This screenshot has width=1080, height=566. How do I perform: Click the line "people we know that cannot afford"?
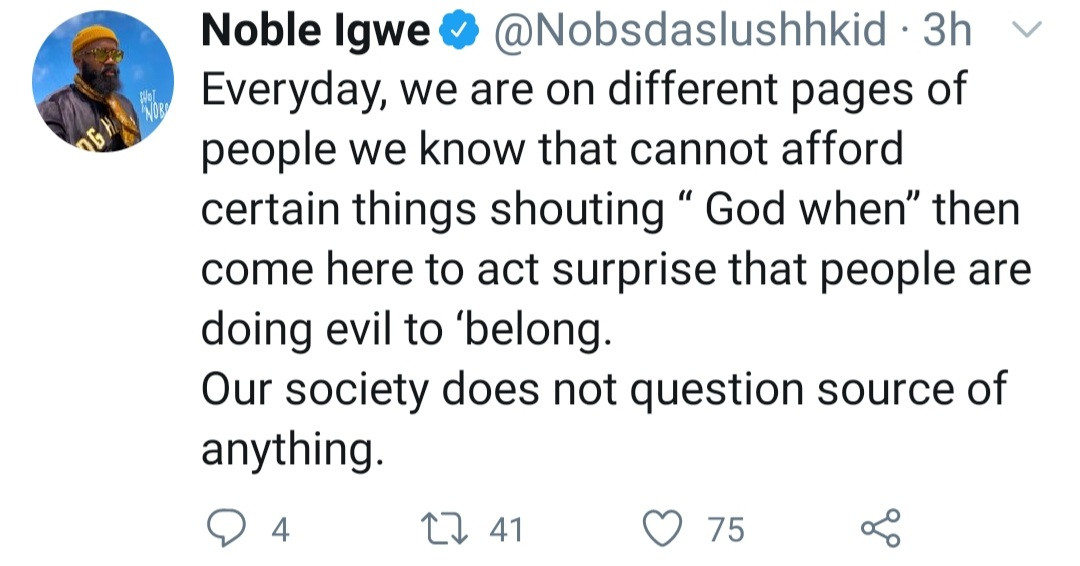pos(552,150)
